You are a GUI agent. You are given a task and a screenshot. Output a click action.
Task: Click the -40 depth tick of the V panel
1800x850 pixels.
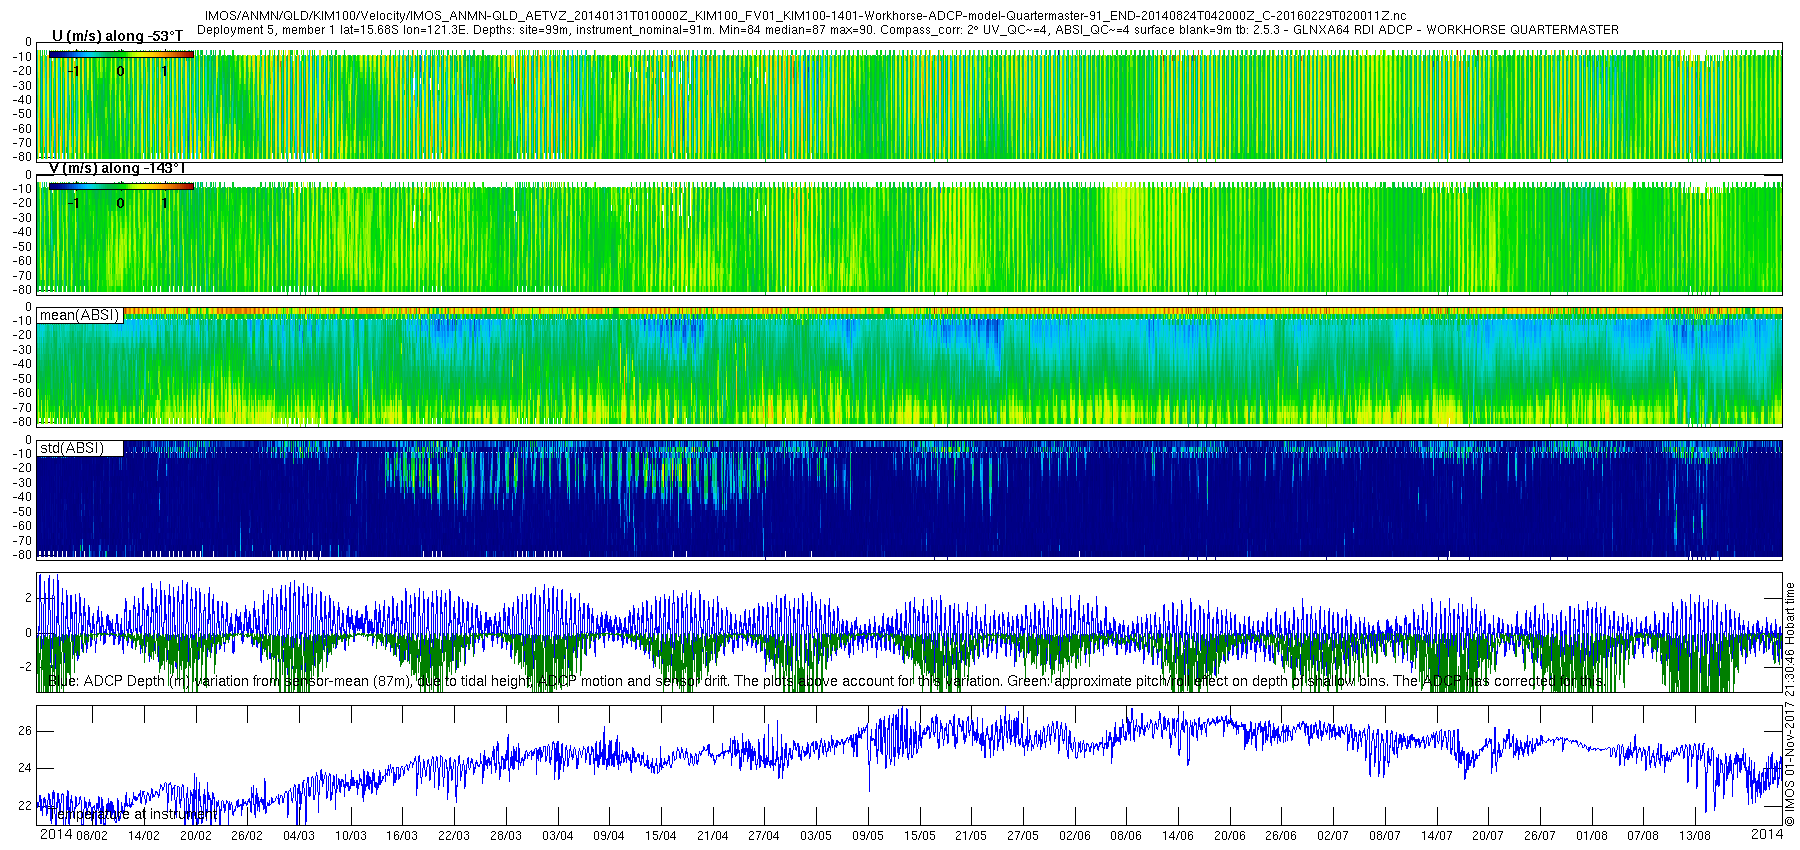click(22, 232)
